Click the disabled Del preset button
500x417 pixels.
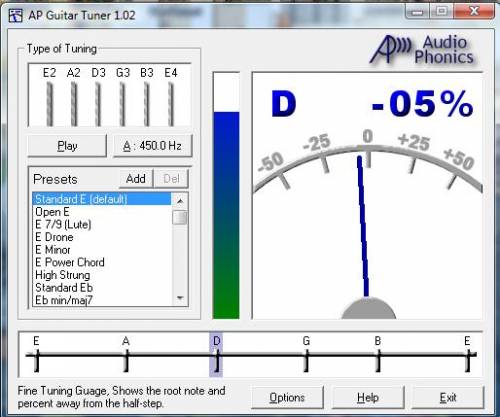[x=171, y=179]
